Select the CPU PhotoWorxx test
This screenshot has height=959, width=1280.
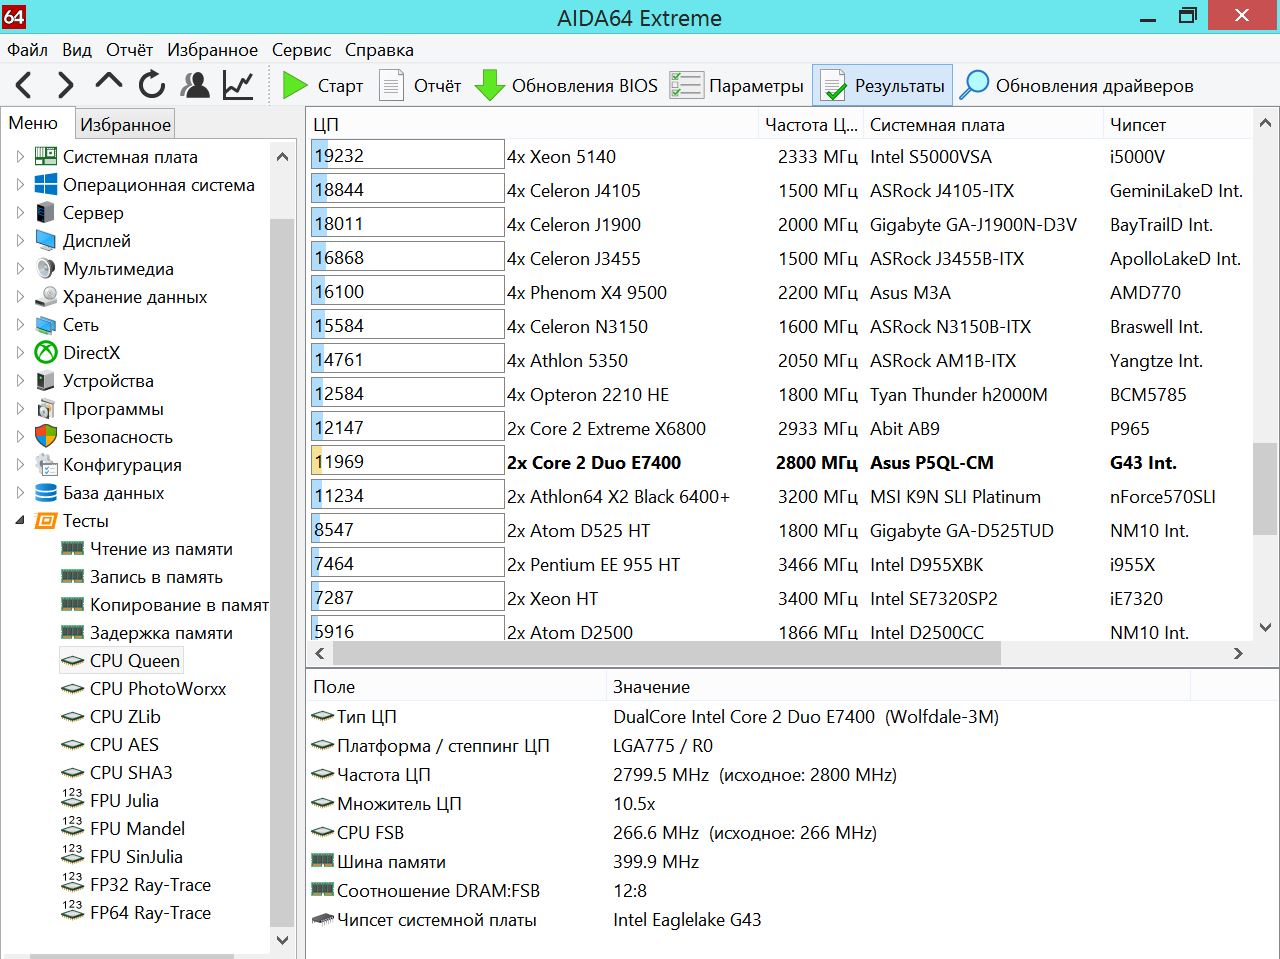coord(158,688)
